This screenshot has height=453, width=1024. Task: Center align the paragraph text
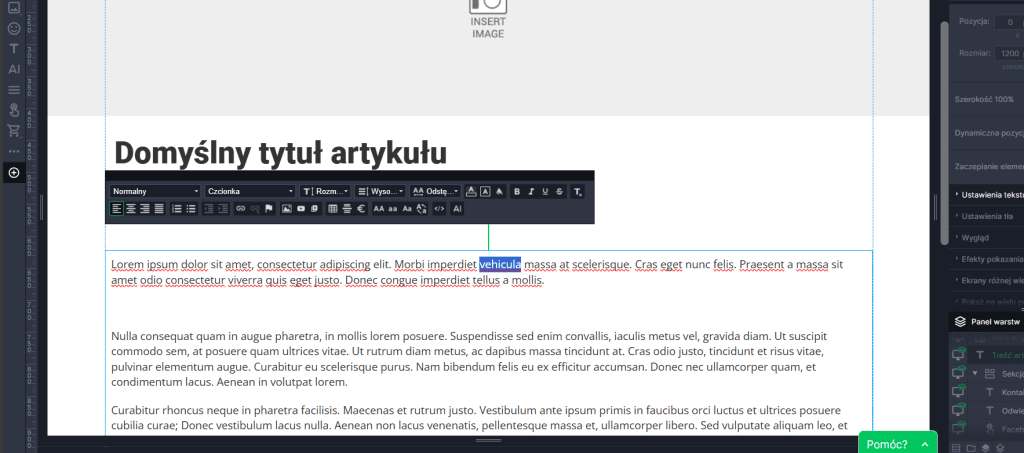coord(130,209)
